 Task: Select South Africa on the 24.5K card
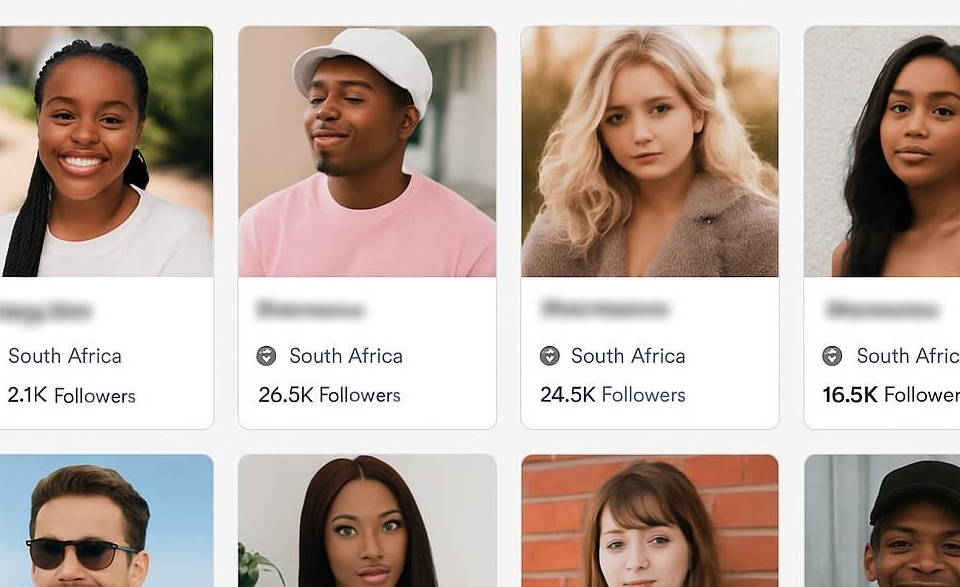coord(628,356)
